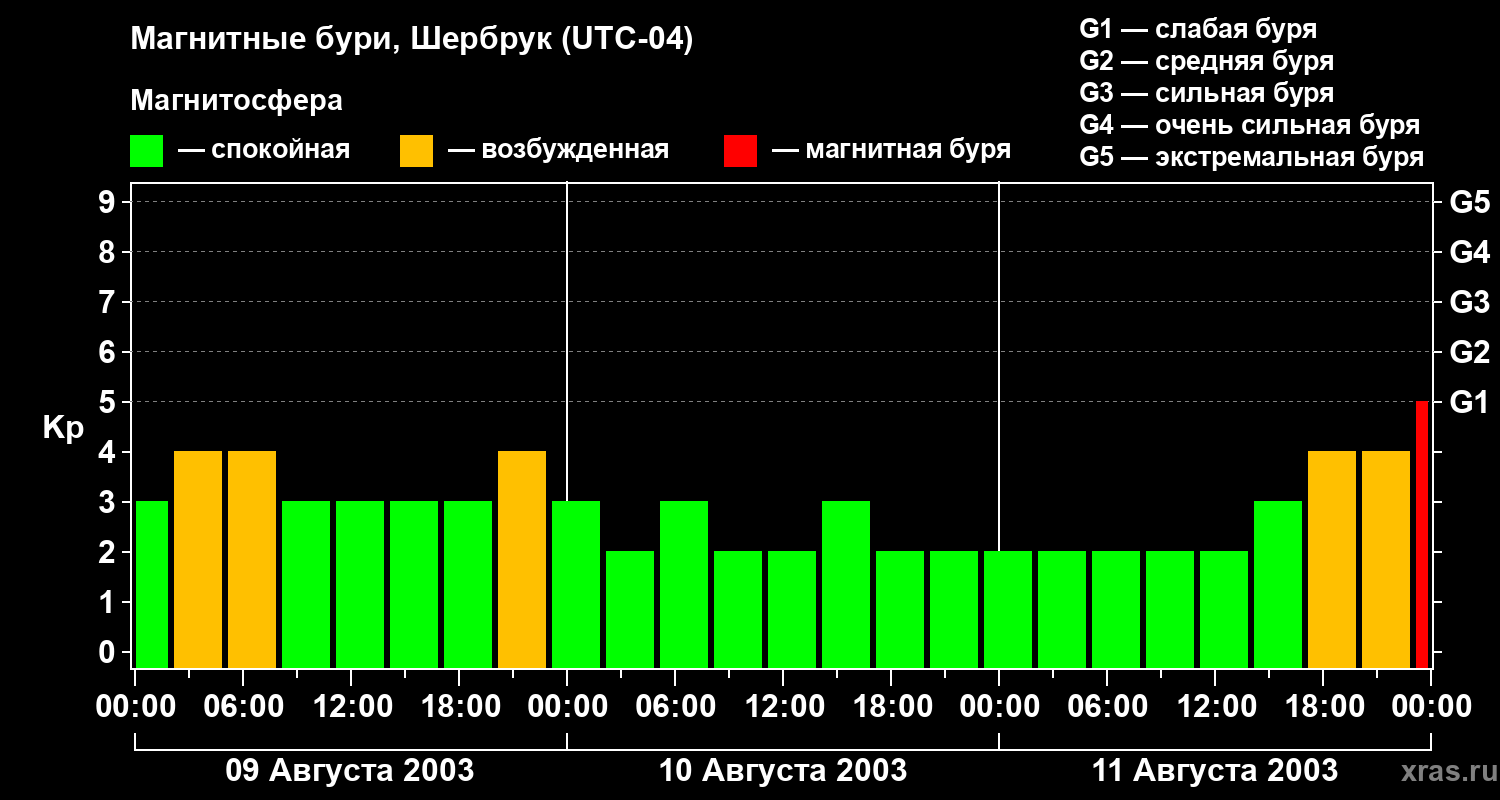Click the red Kp 5 storm bar
Image resolution: width=1500 pixels, height=800 pixels.
1422,534
